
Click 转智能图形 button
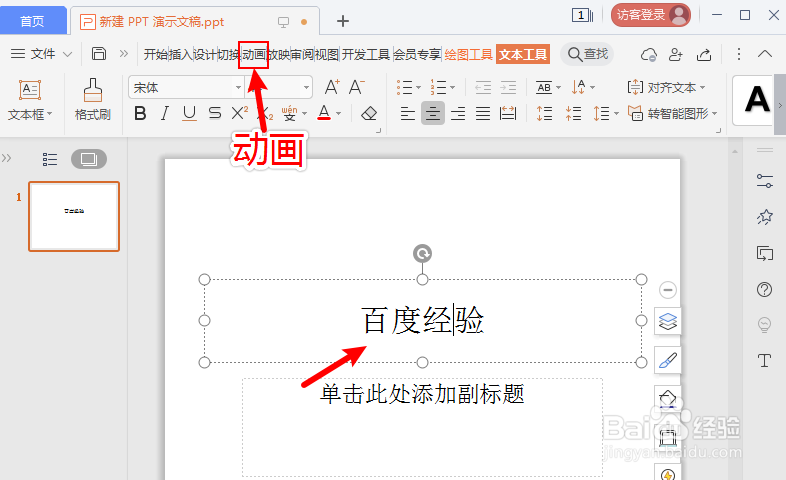point(672,114)
